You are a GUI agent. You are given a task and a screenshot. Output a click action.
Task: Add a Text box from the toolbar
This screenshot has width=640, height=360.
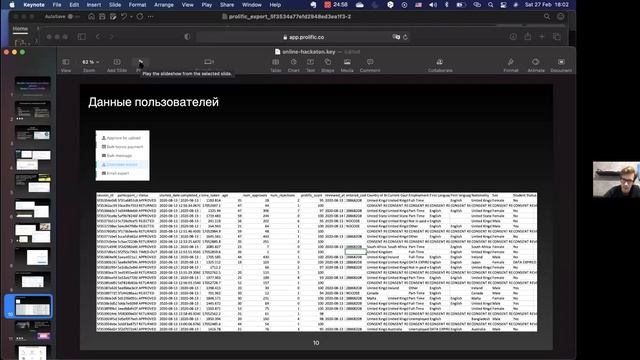click(311, 65)
